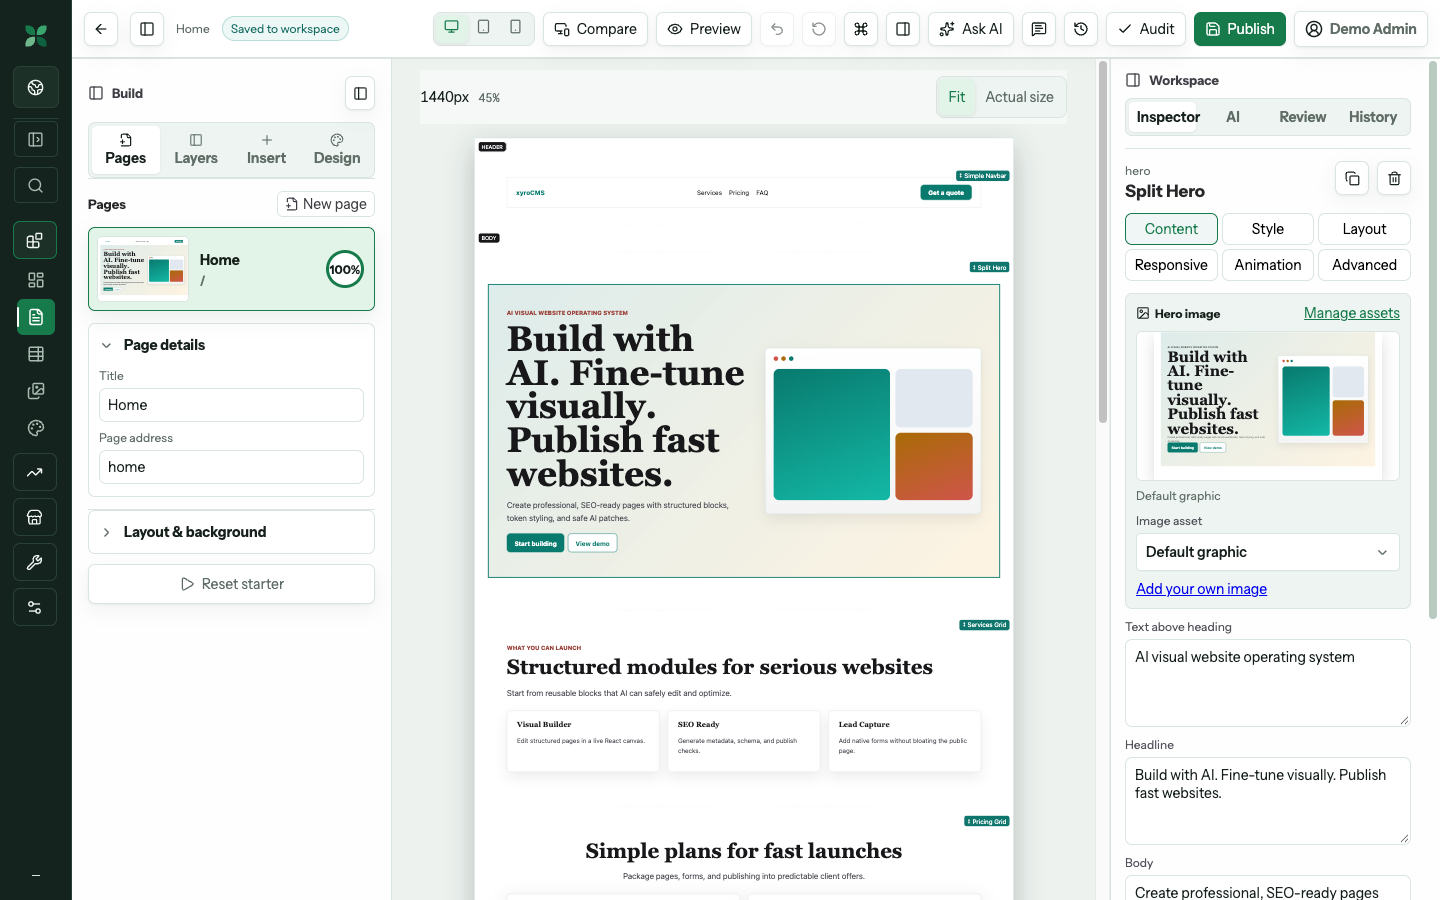This screenshot has height=900, width=1440.
Task: Select the Style tab for Split Hero
Action: point(1267,229)
